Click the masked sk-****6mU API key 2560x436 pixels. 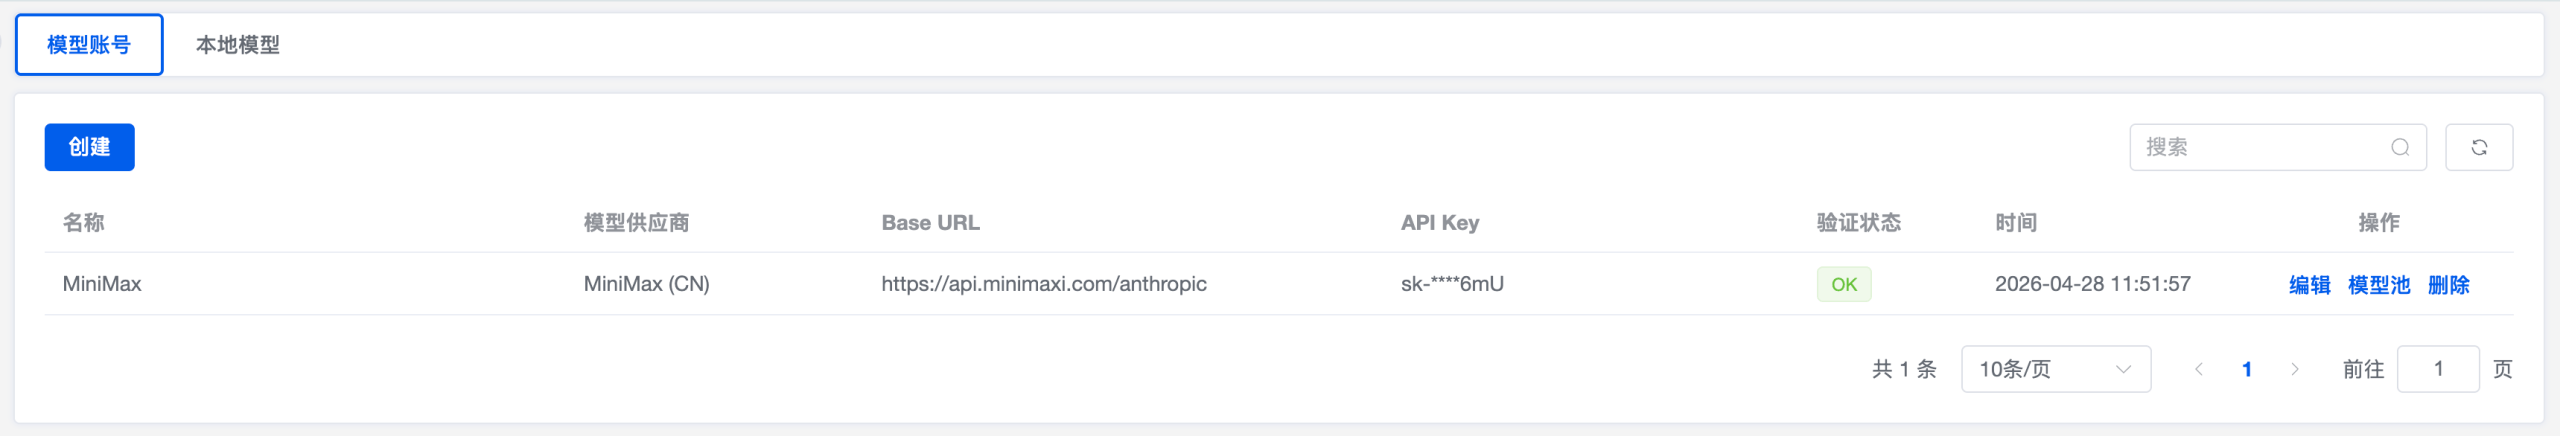(x=1452, y=284)
